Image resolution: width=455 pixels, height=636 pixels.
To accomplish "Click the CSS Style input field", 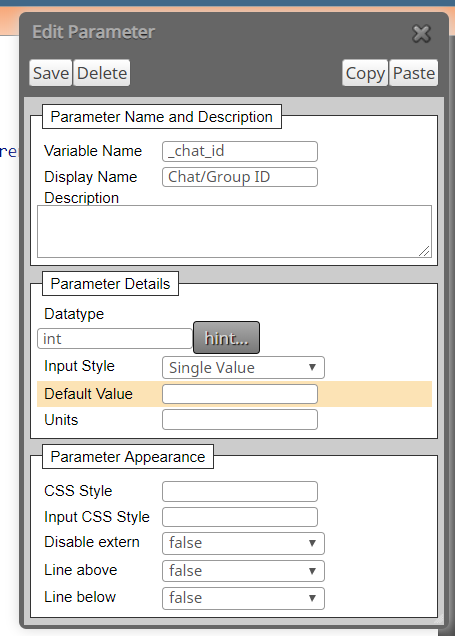I will [x=240, y=491].
